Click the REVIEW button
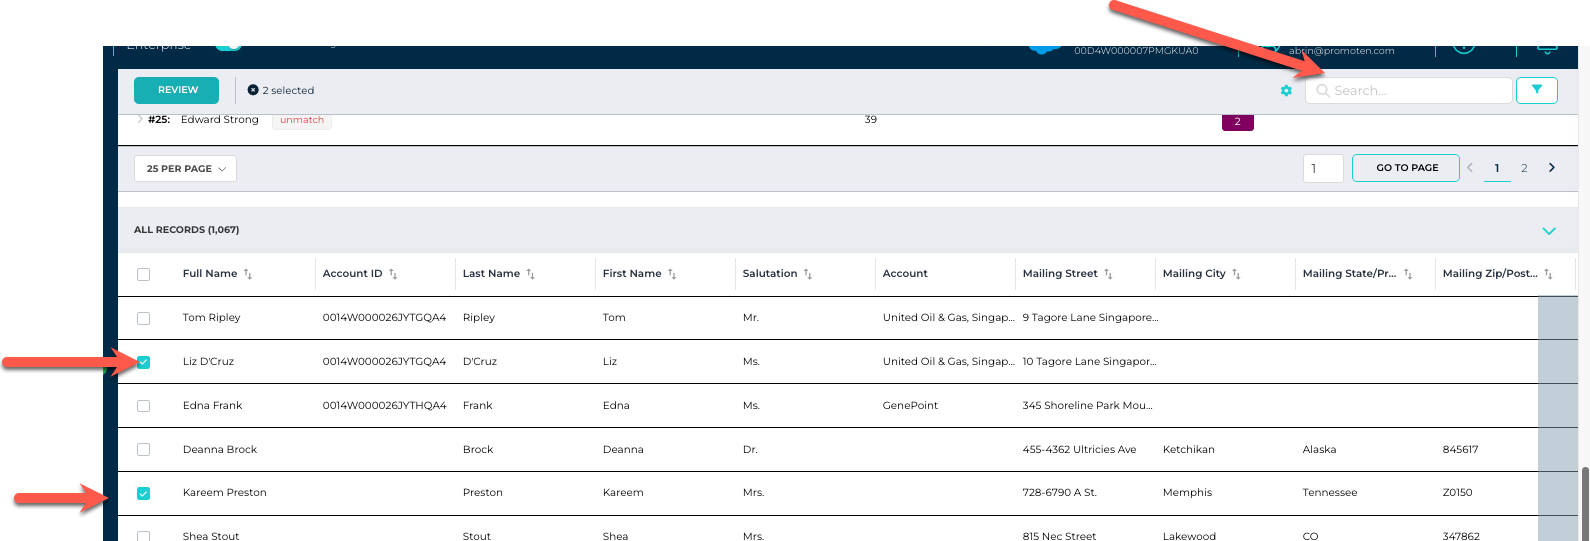Image resolution: width=1590 pixels, height=541 pixels. click(x=176, y=90)
